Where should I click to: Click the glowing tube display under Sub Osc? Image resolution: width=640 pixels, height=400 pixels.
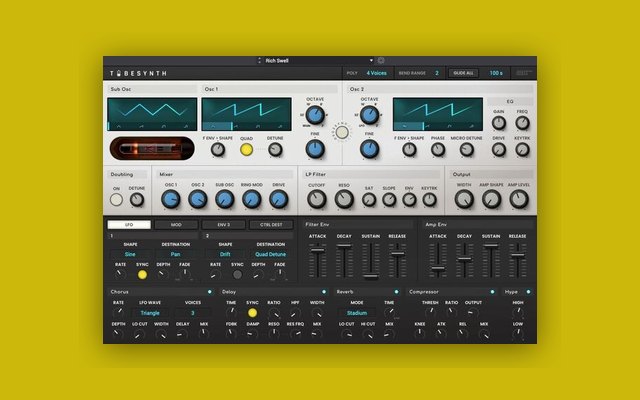(x=152, y=148)
